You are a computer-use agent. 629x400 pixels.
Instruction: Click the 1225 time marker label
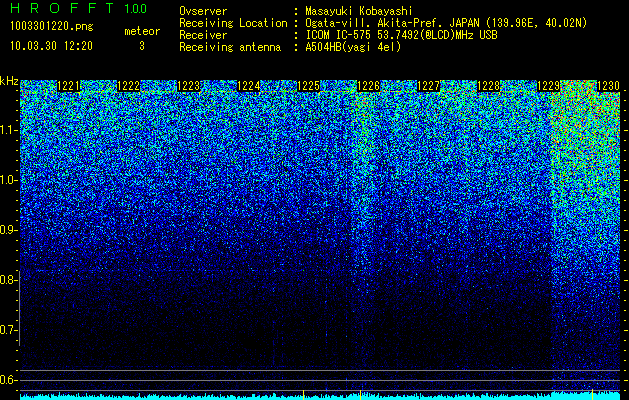tap(308, 86)
